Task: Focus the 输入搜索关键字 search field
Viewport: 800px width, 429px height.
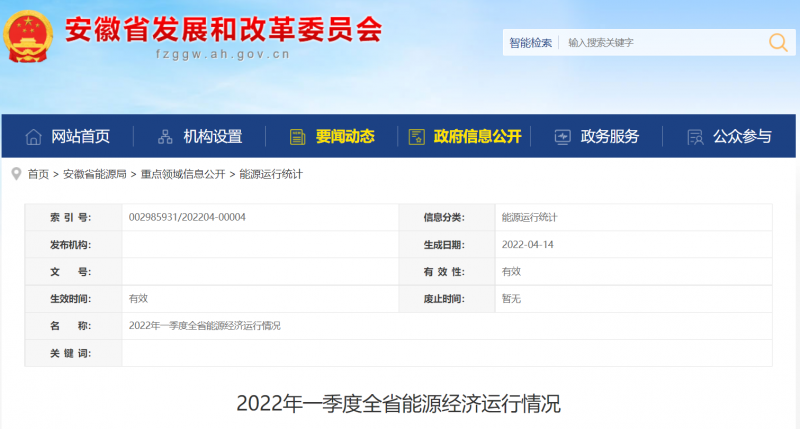Action: click(660, 42)
